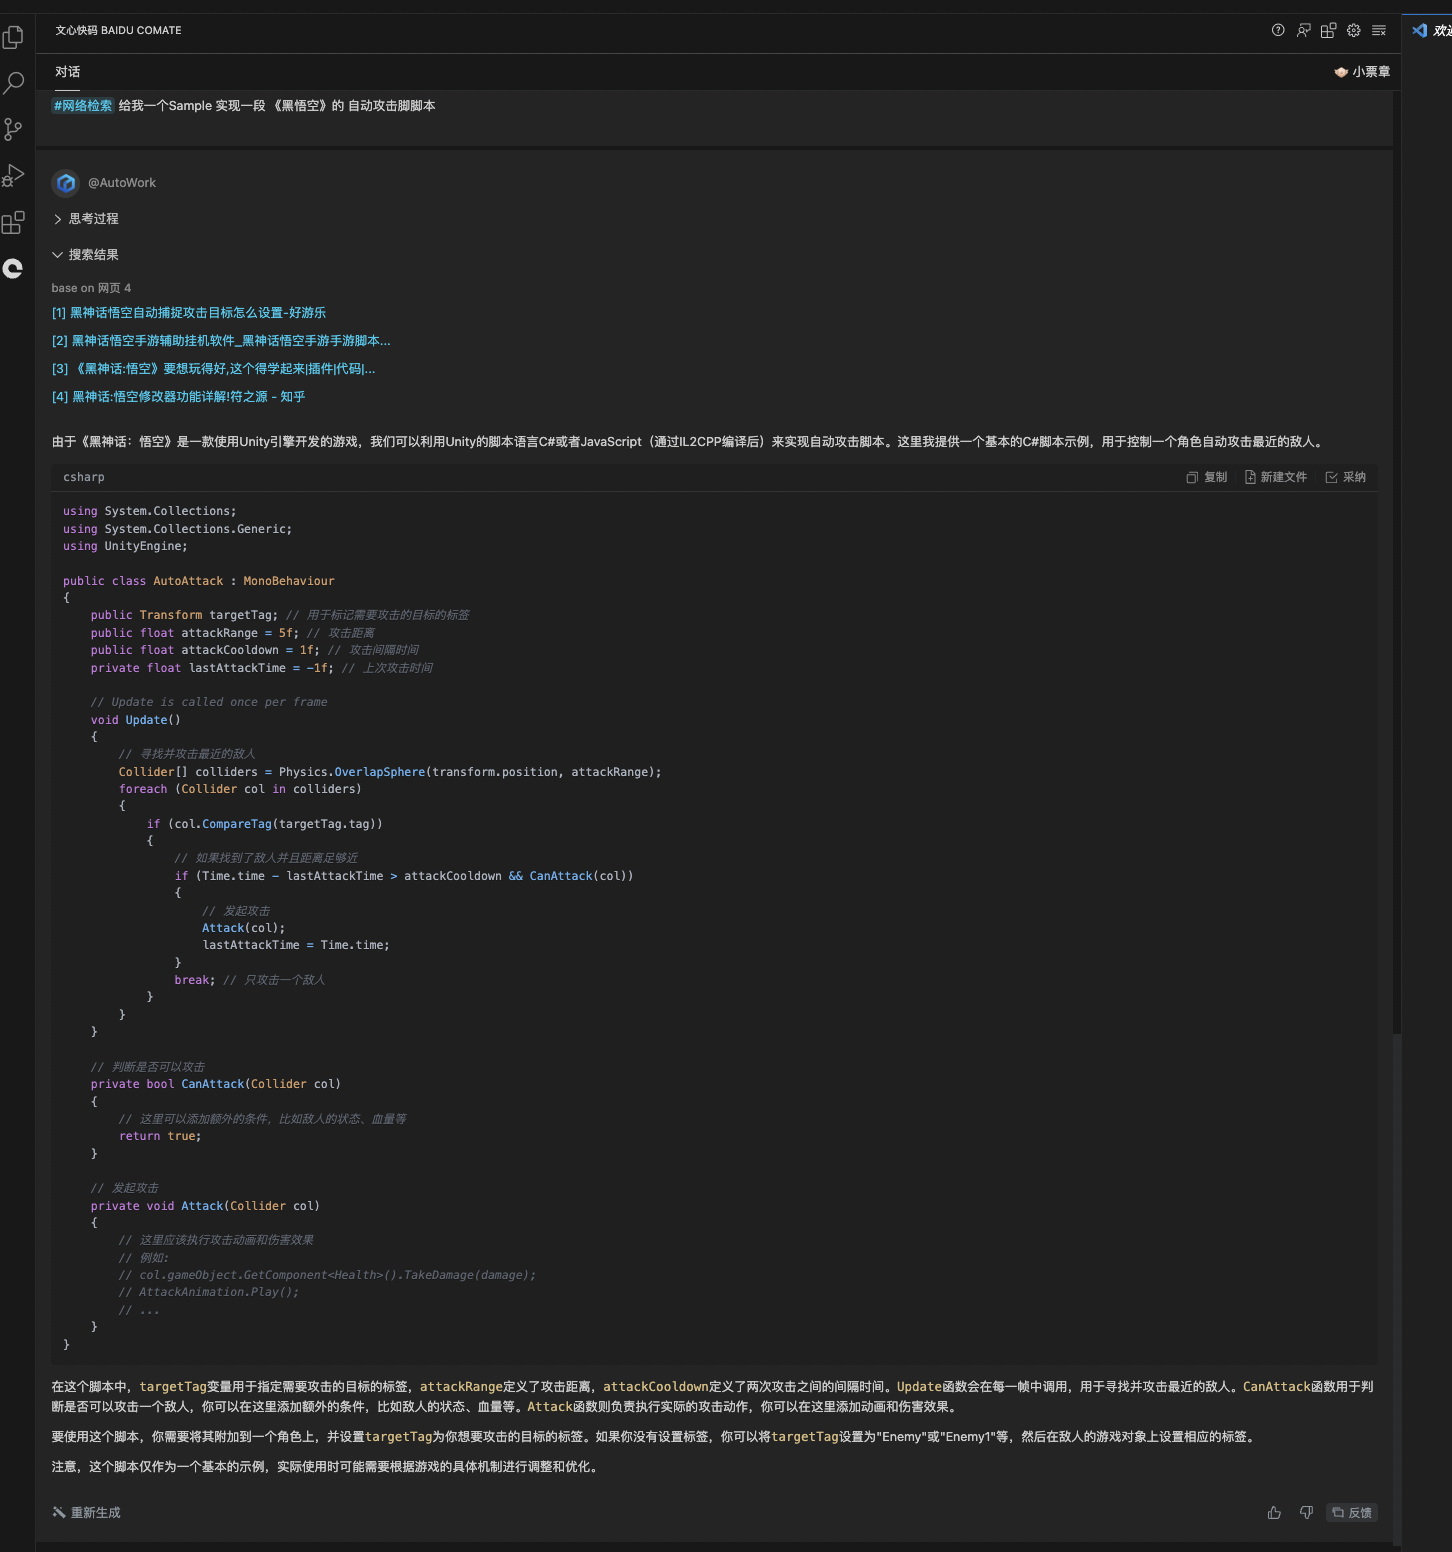This screenshot has width=1452, height=1552.
Task: Click the VS Code logo on welcome tab
Action: point(1419,30)
